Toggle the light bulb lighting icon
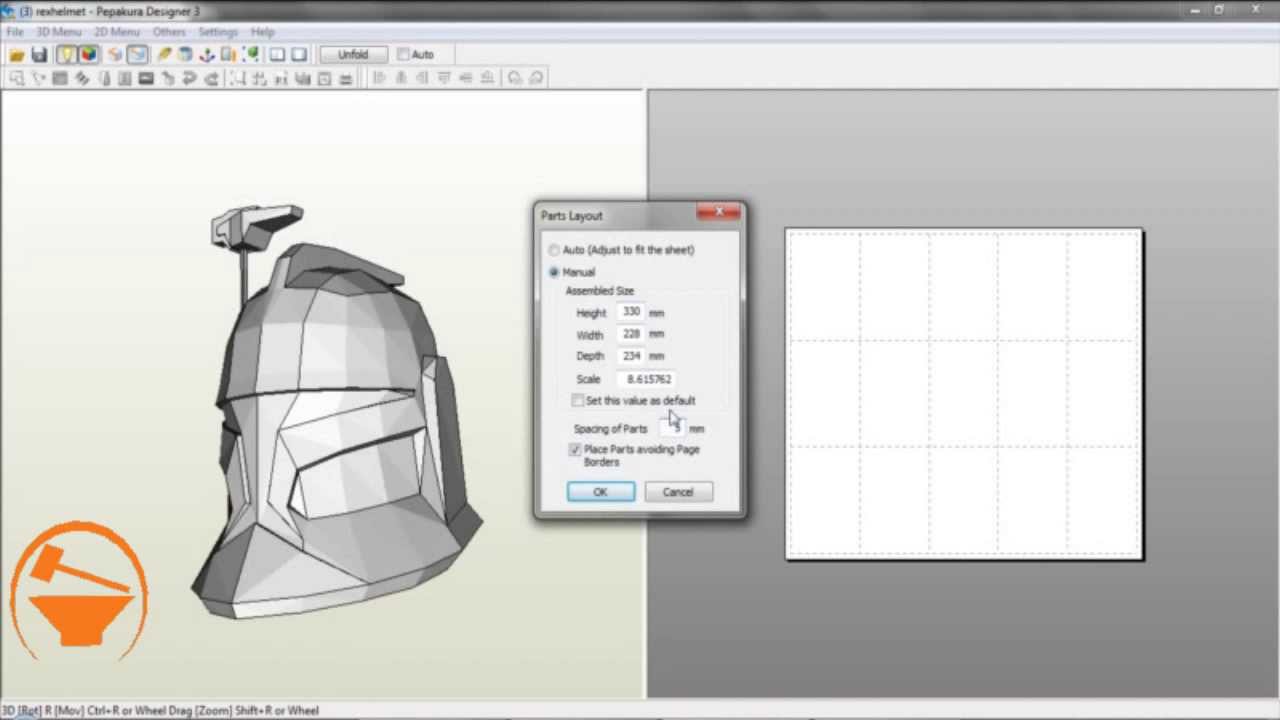Image resolution: width=1280 pixels, height=720 pixels. pyautogui.click(x=66, y=55)
